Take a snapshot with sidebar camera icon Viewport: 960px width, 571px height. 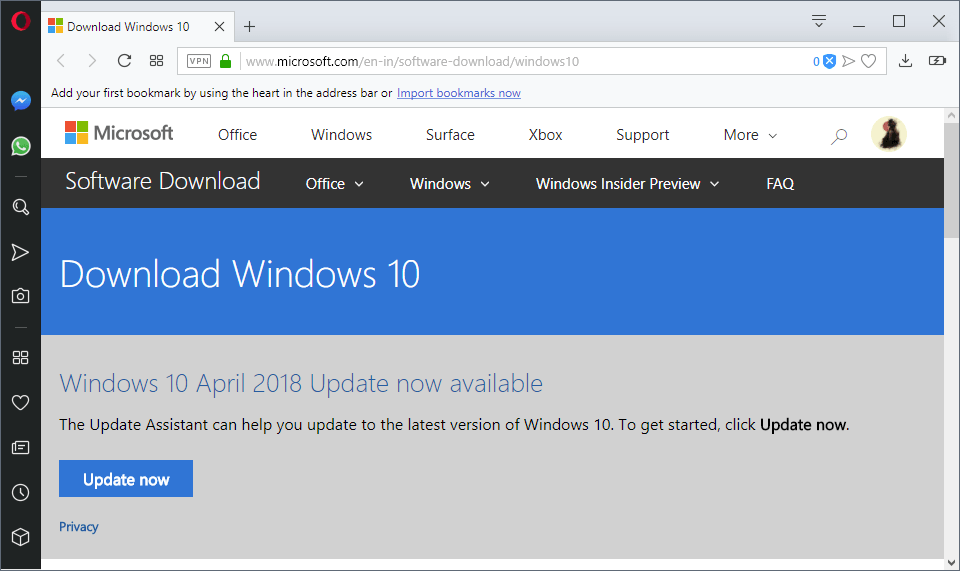tap(21, 296)
